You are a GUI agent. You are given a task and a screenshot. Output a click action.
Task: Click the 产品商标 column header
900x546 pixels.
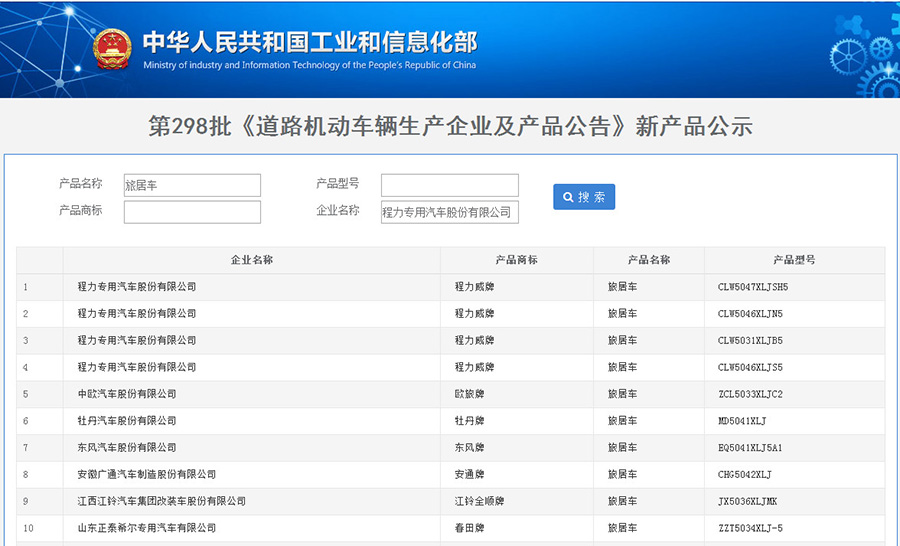coord(516,260)
